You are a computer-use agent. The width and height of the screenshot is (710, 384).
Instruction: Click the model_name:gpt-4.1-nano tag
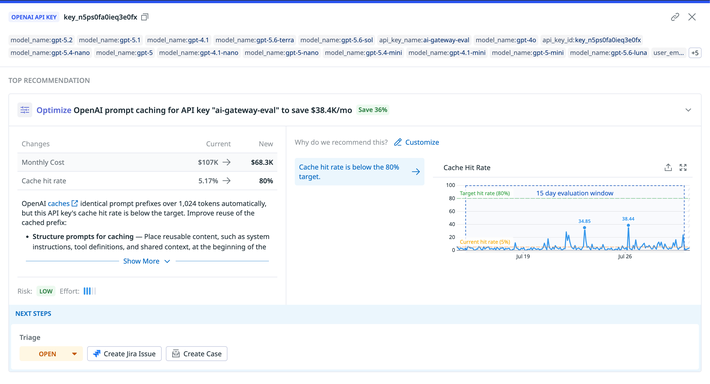(198, 53)
